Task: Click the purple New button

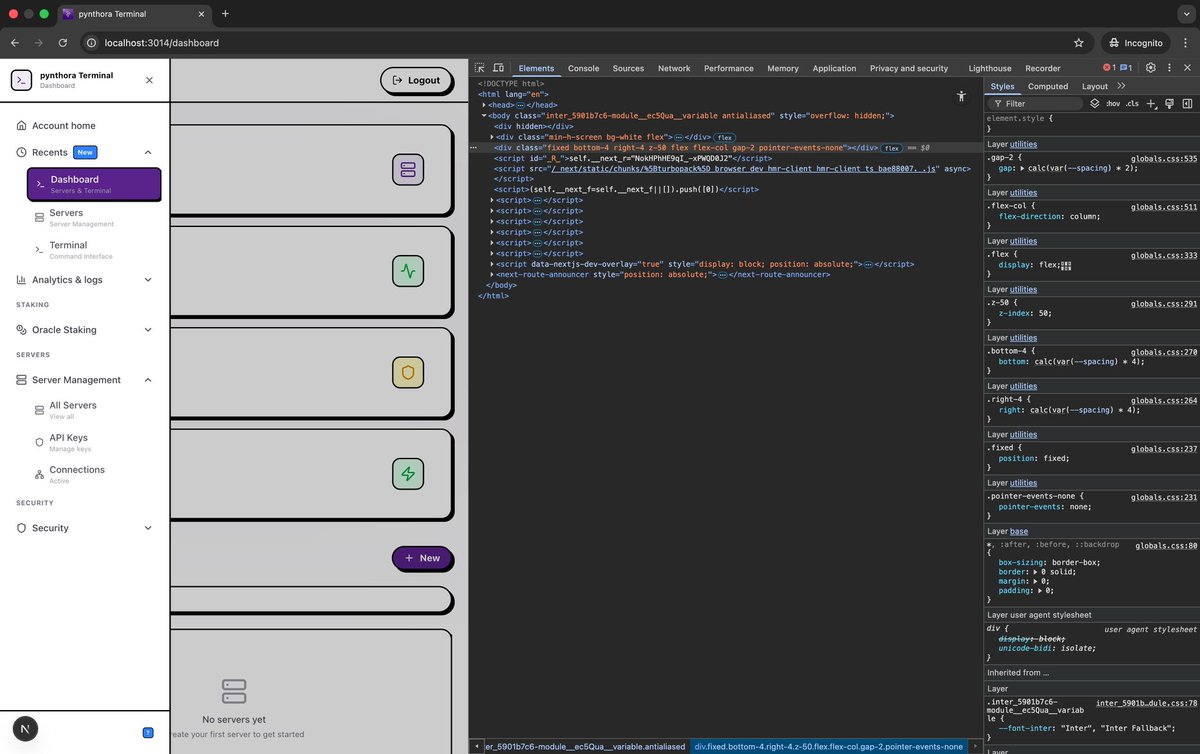Action: coord(422,558)
